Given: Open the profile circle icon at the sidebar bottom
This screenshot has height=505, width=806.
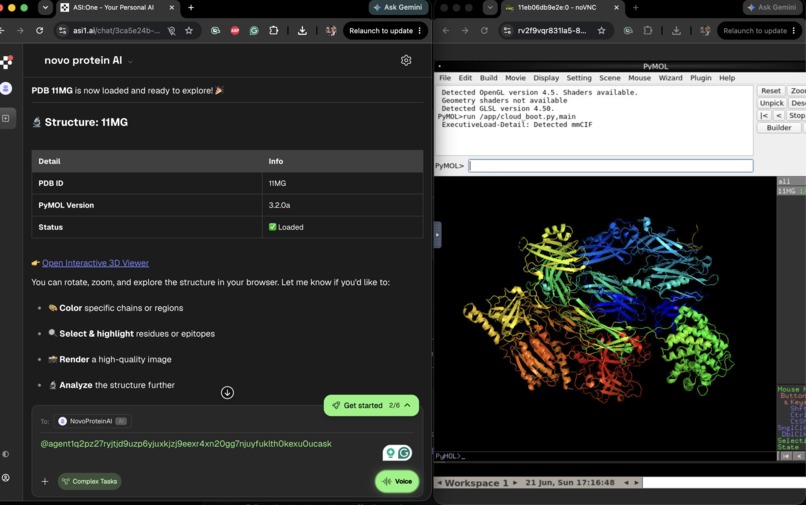Looking at the screenshot, I should click(6, 478).
